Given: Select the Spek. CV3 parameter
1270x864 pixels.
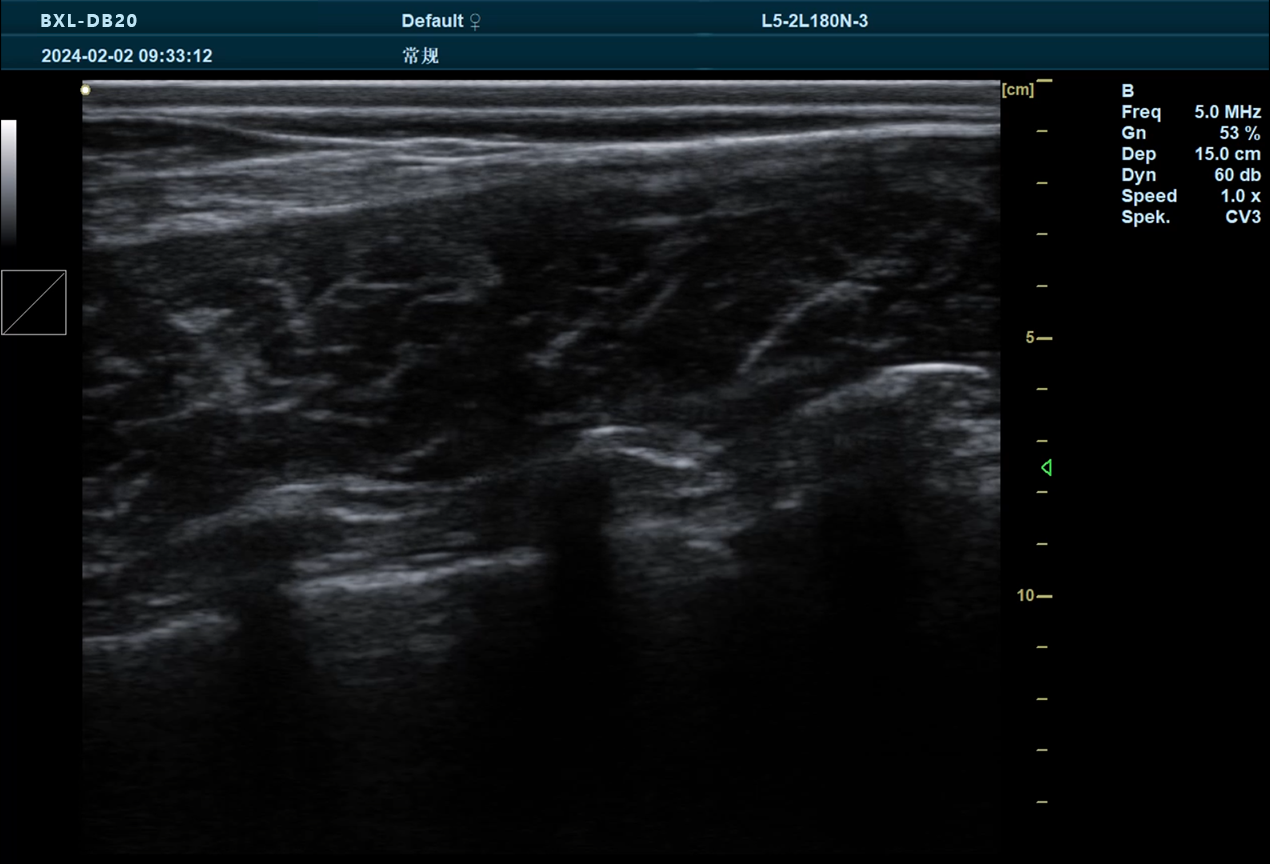Looking at the screenshot, I should tap(1190, 217).
